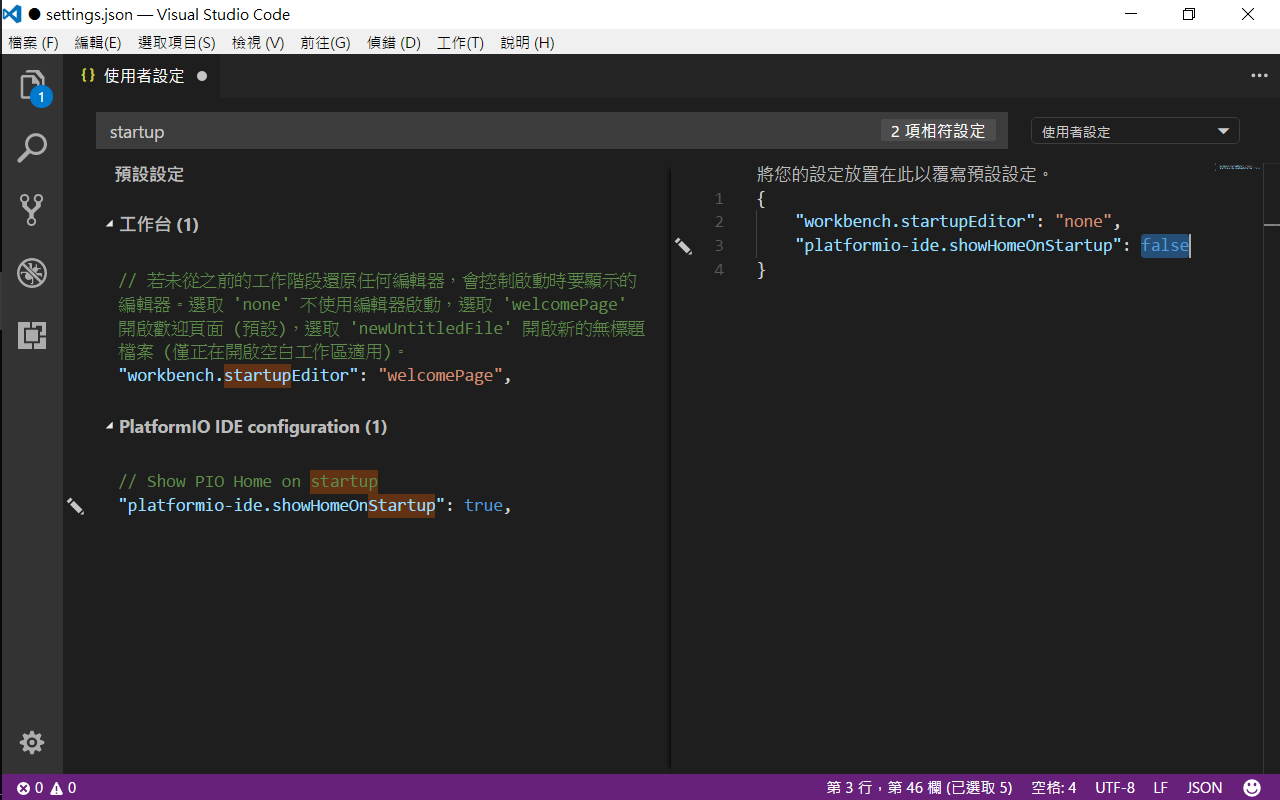This screenshot has height=800, width=1280.
Task: Click the pencil icon next to line 3
Action: pyautogui.click(x=684, y=246)
